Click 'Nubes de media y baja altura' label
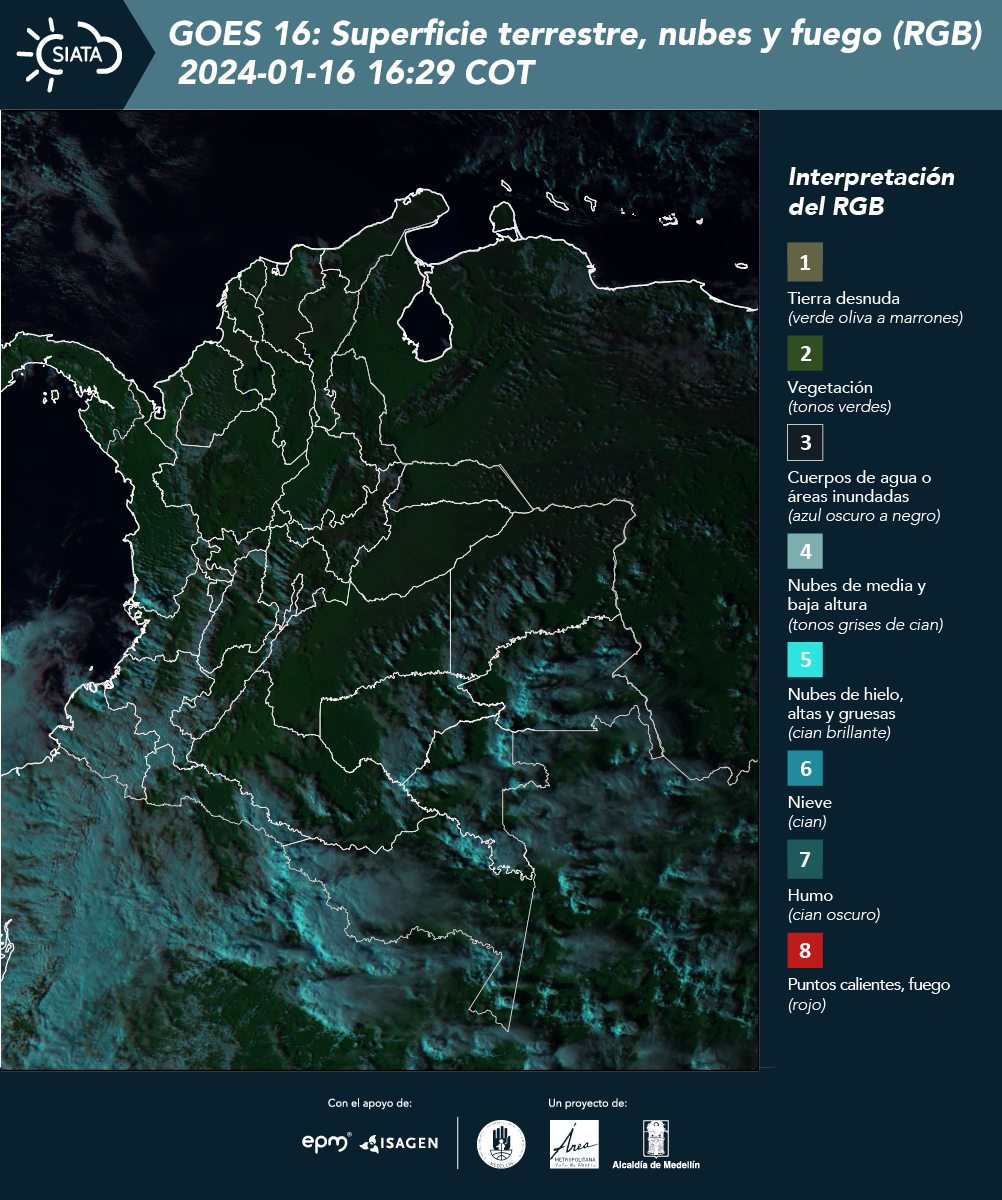 pyautogui.click(x=857, y=595)
